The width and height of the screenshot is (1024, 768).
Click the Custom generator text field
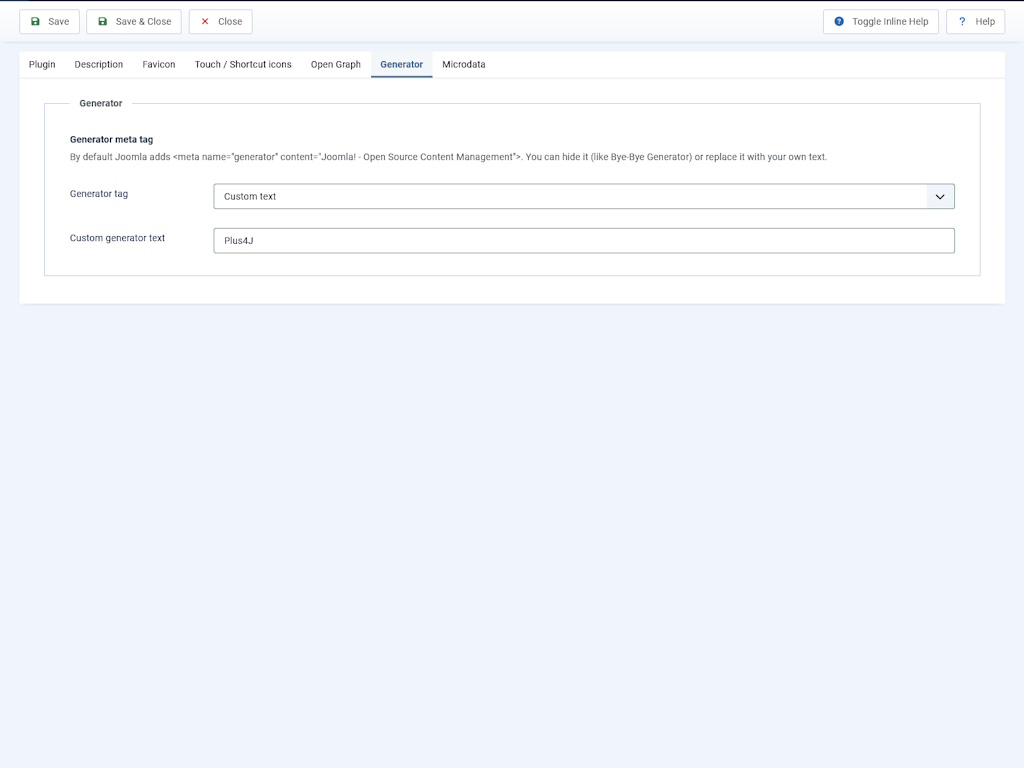(584, 241)
